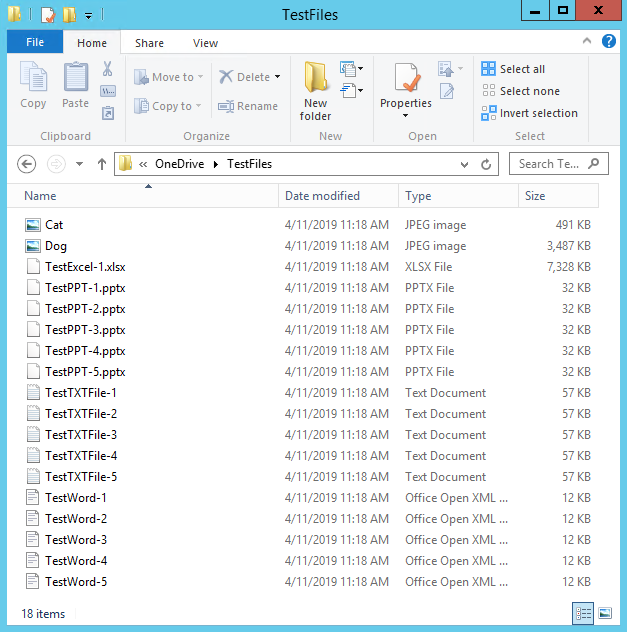The width and height of the screenshot is (627, 632).
Task: Click Select none in ribbon
Action: point(520,91)
